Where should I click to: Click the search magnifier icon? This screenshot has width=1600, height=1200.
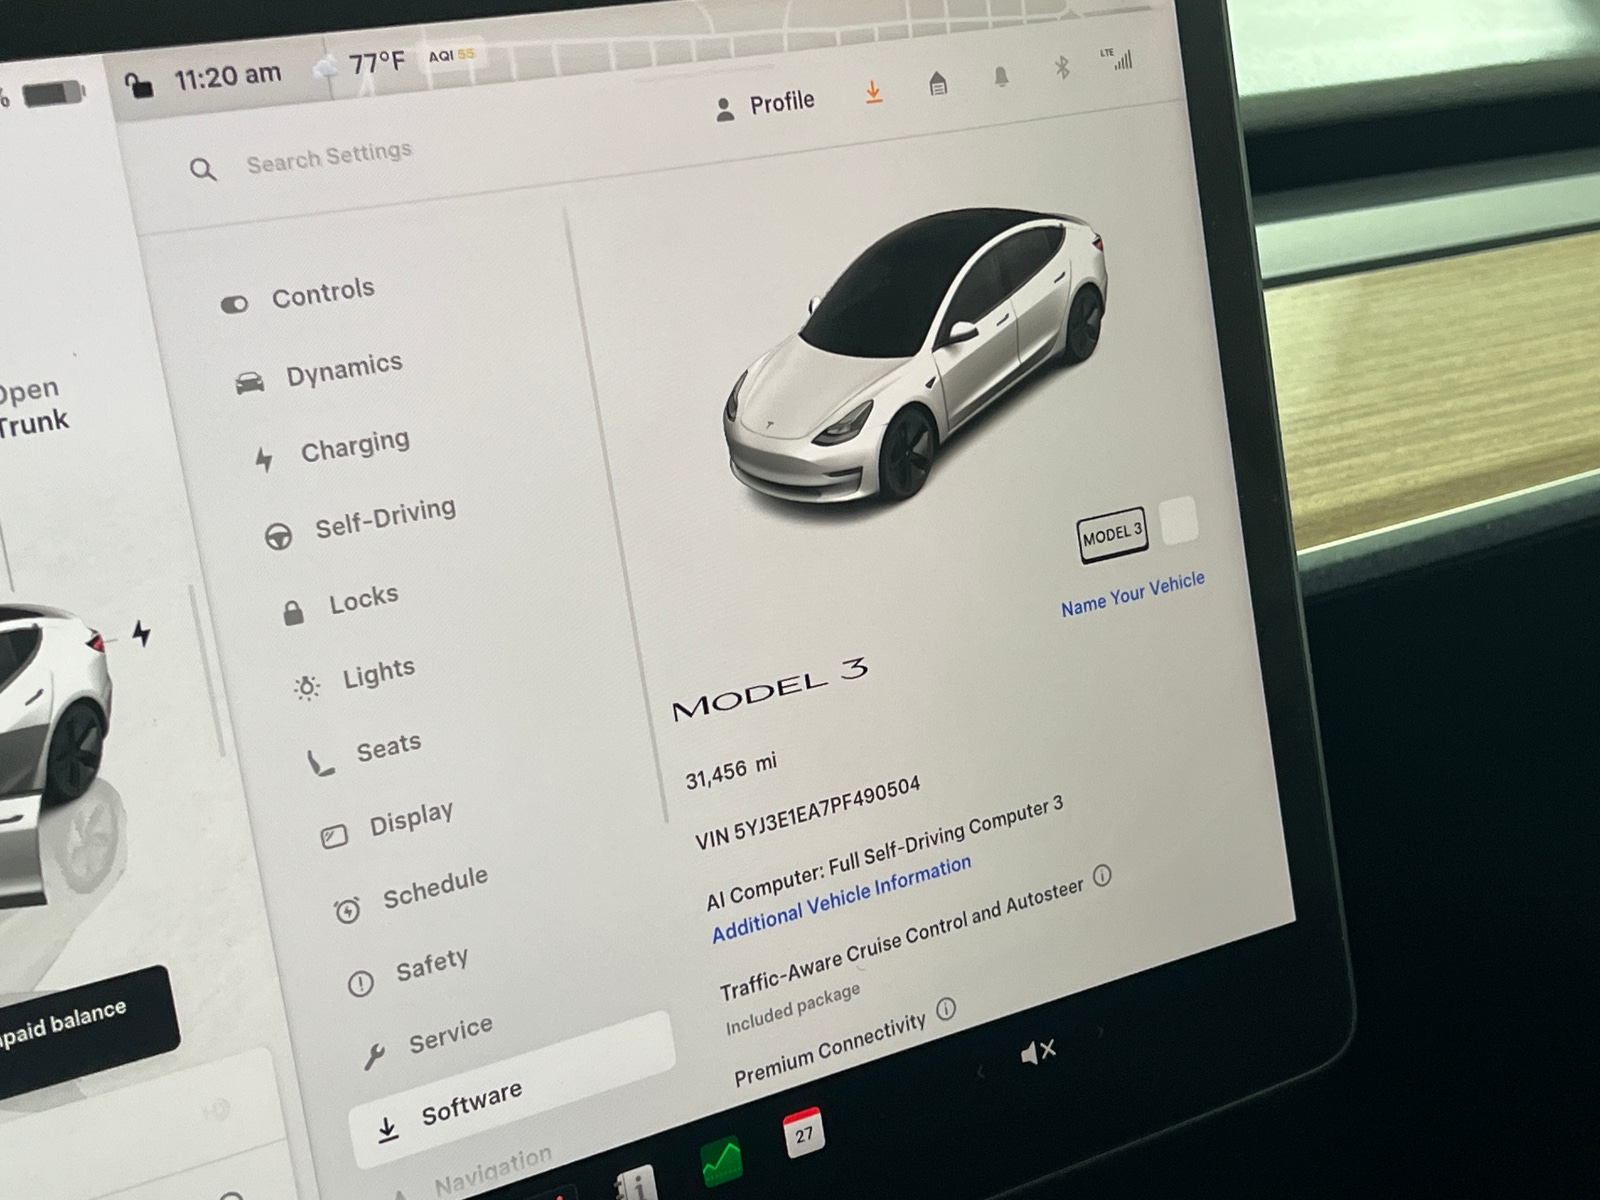(203, 170)
